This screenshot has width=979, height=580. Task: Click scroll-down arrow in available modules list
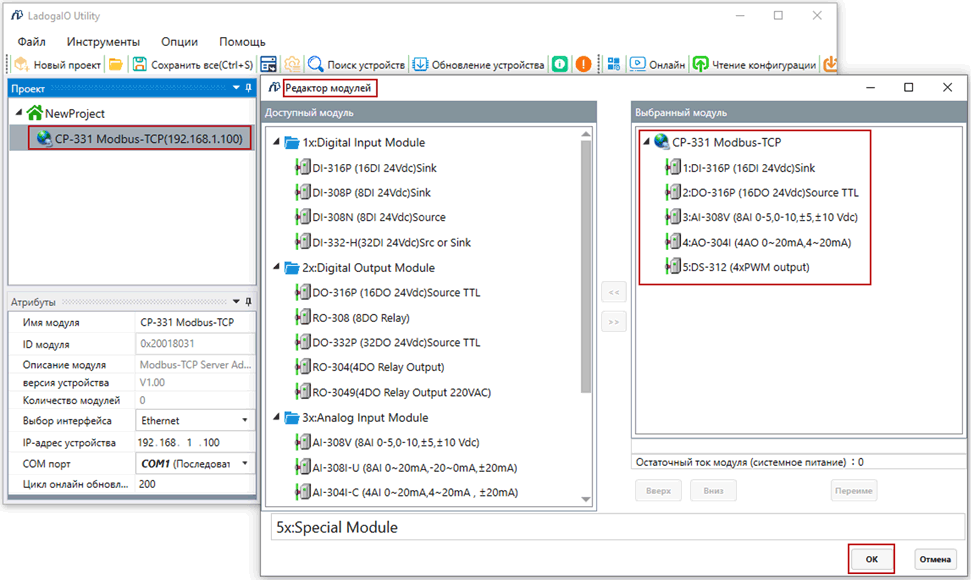tap(586, 499)
